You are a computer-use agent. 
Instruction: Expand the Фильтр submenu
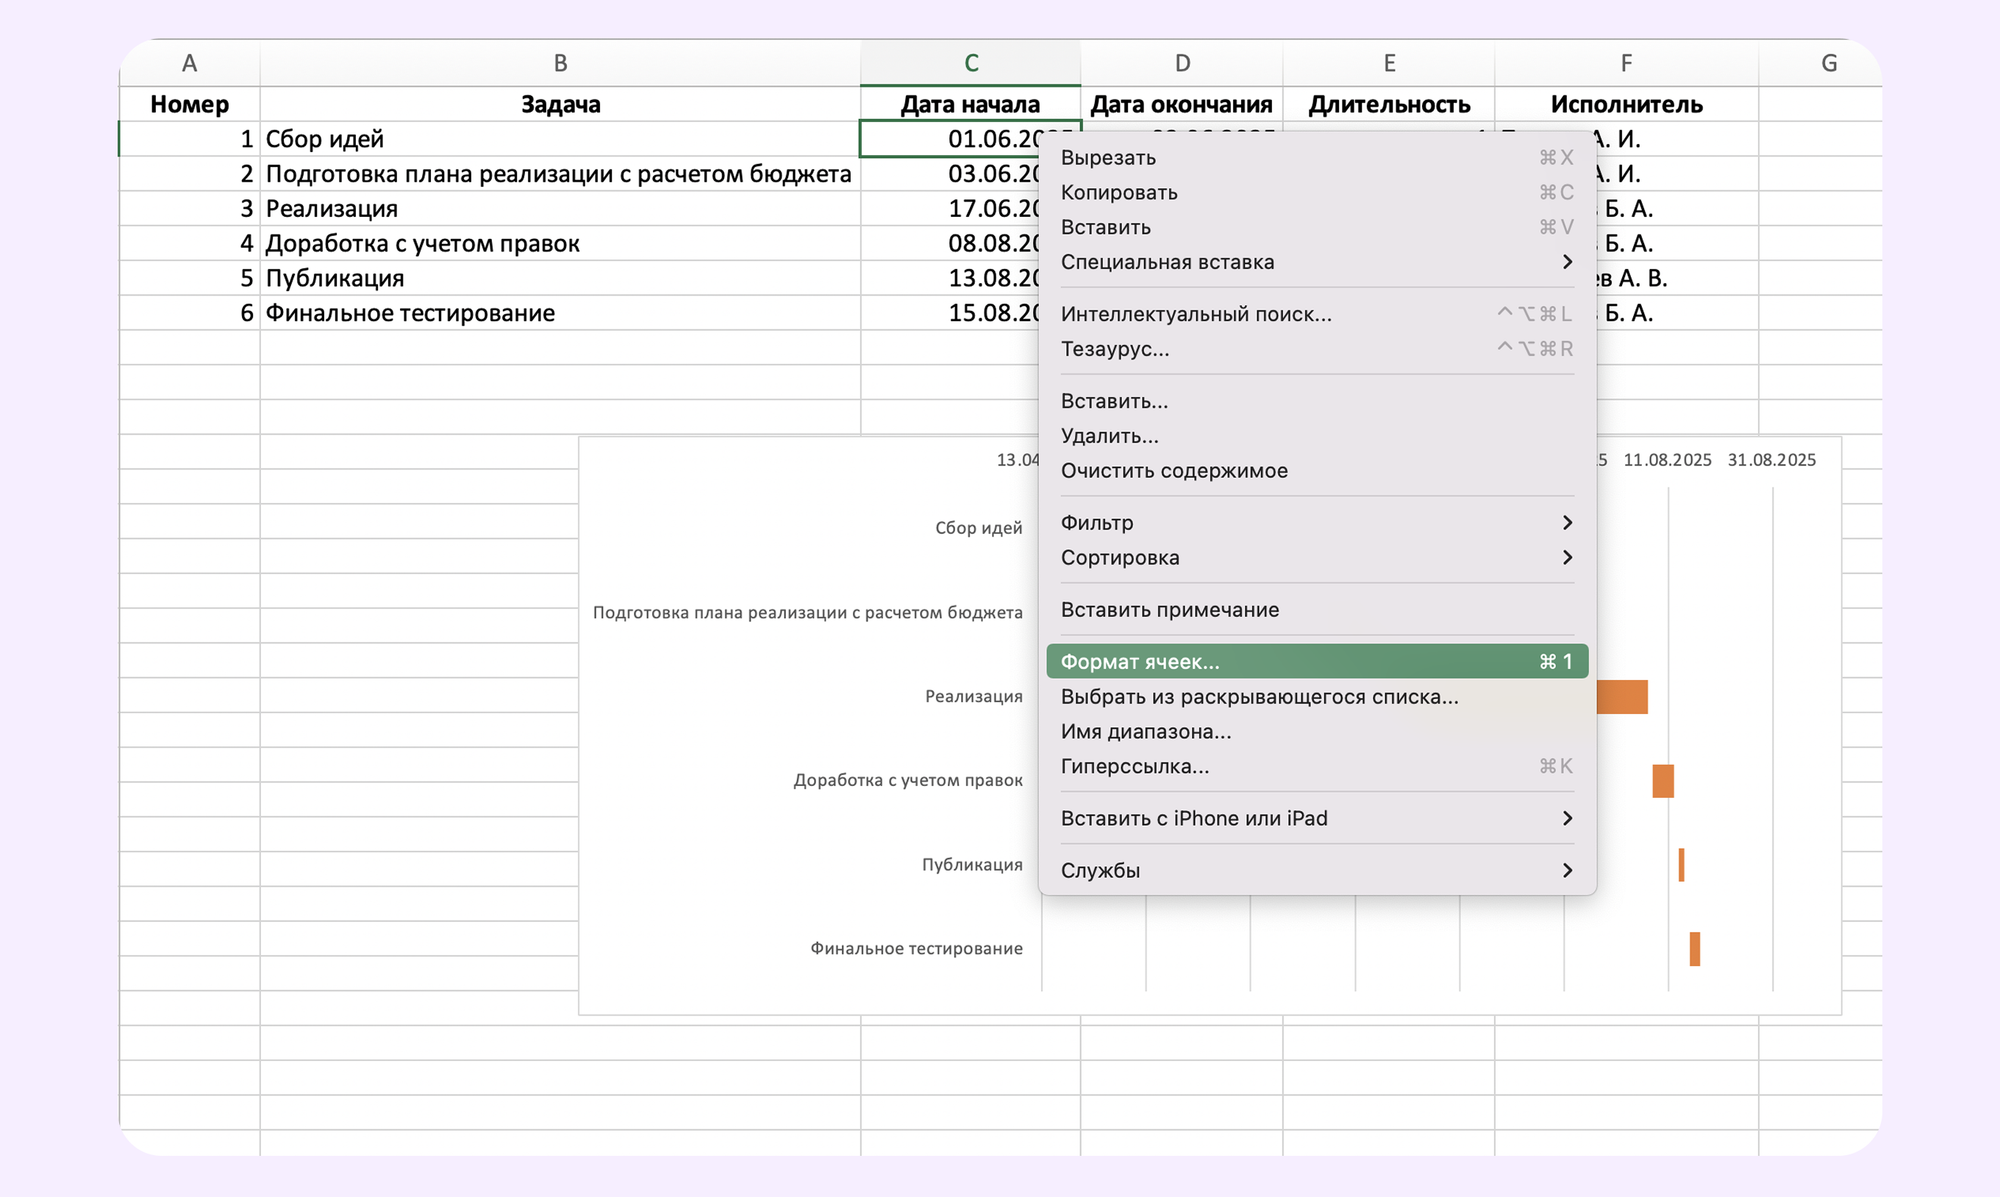pos(1317,523)
